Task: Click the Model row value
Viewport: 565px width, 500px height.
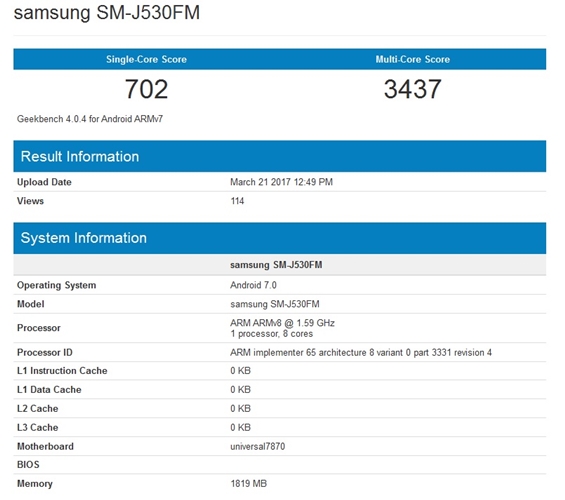Action: [275, 304]
